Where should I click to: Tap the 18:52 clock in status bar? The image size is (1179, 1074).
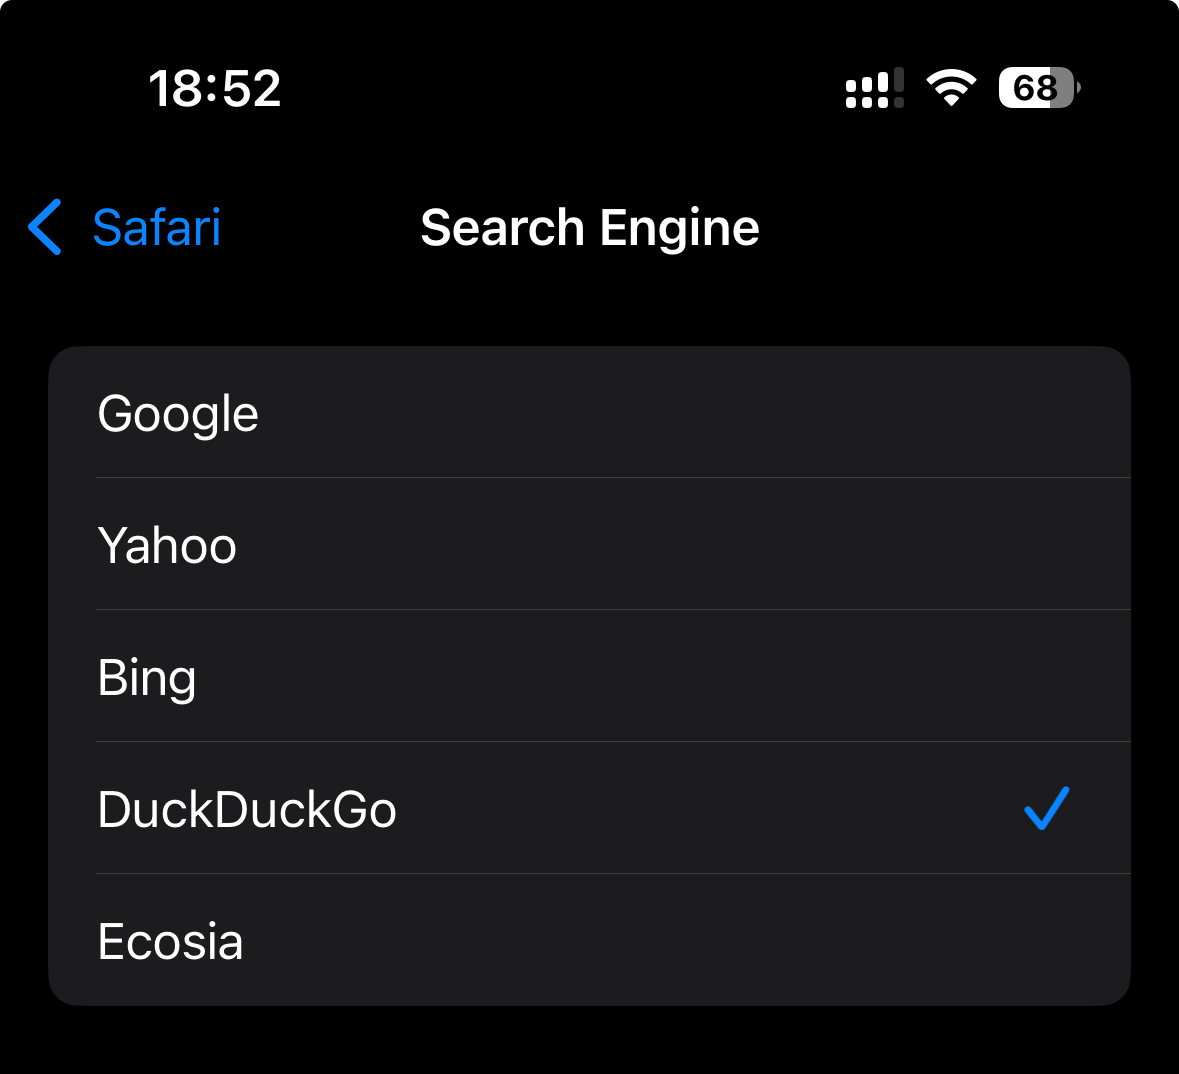215,88
